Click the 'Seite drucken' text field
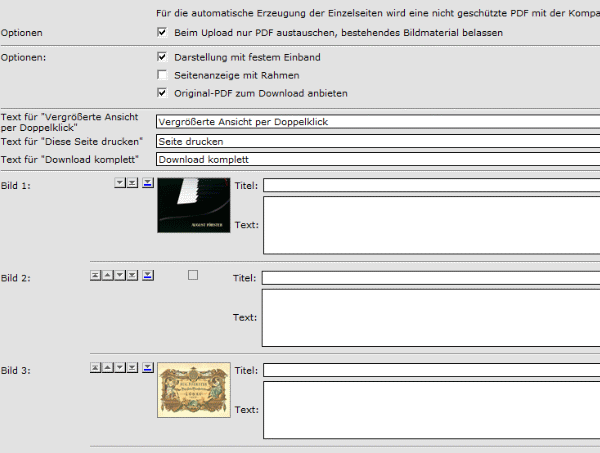Image resolution: width=600 pixels, height=453 pixels. 378,141
